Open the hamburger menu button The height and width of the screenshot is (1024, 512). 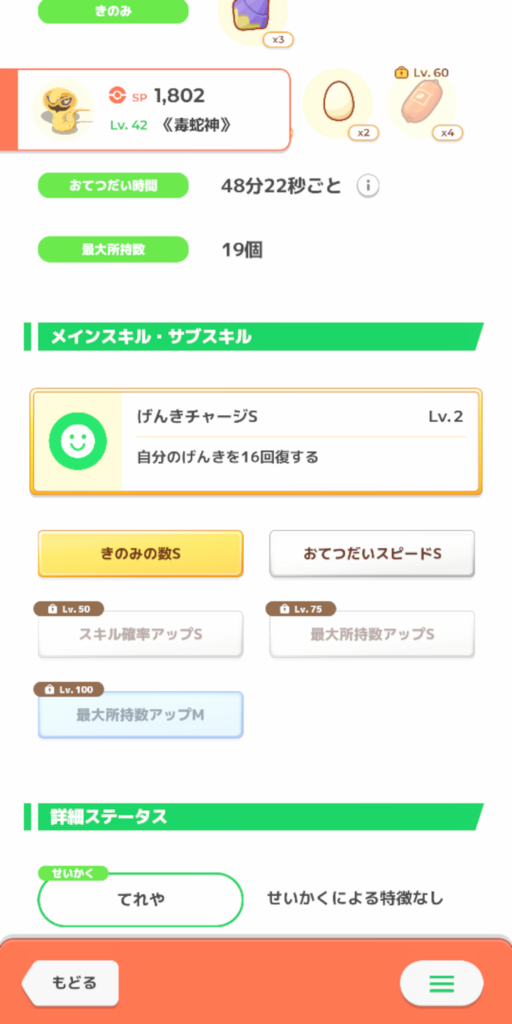pos(441,982)
